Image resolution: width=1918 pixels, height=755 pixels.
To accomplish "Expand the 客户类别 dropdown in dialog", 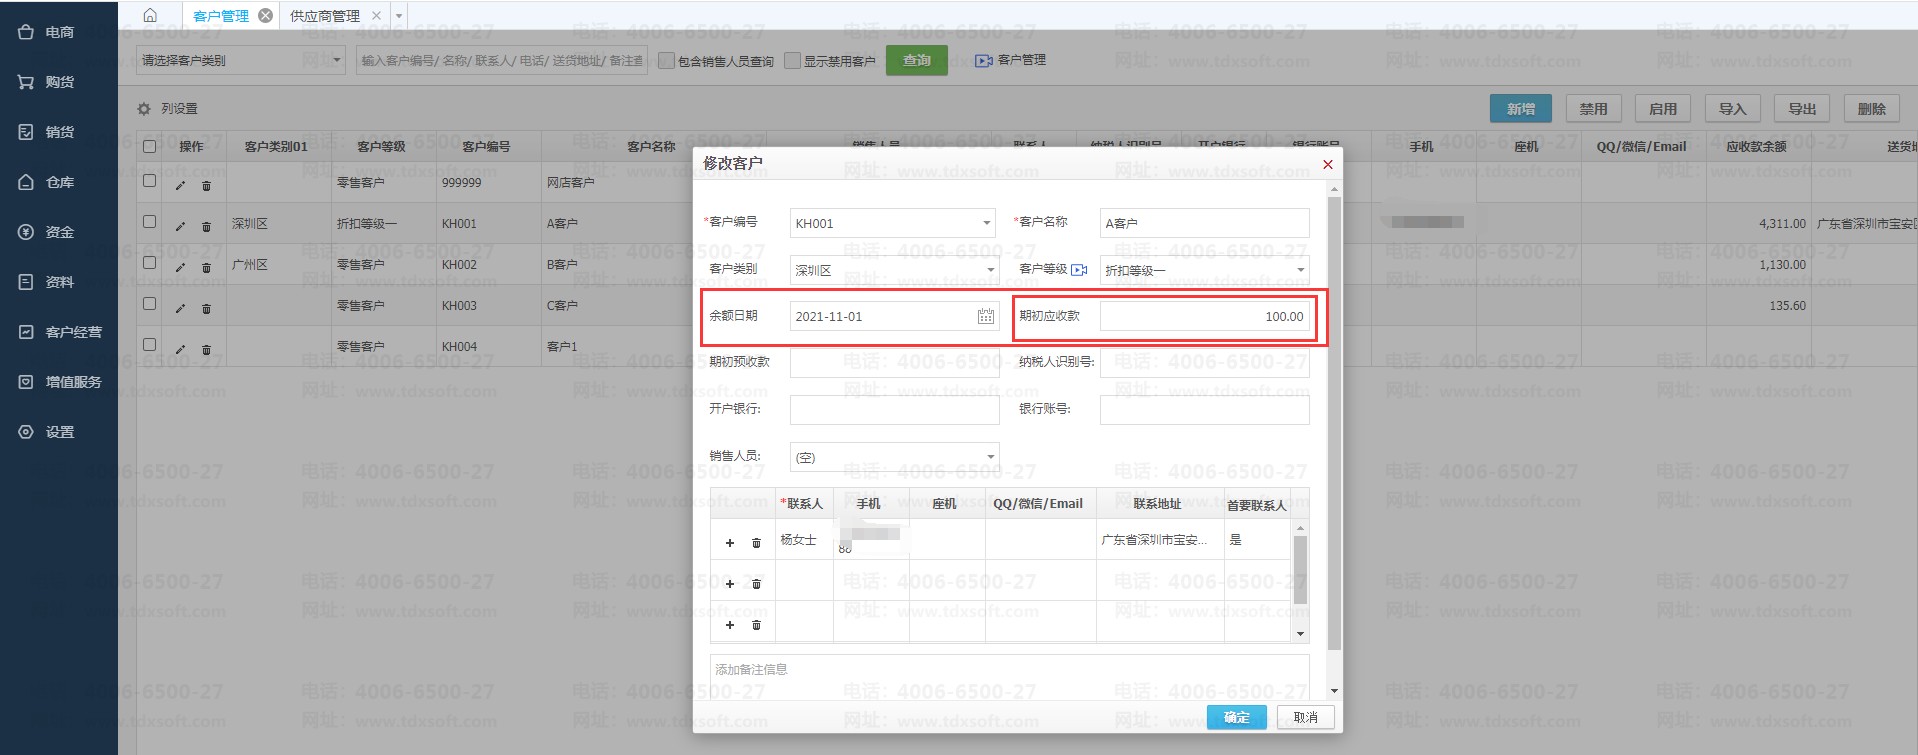I will coord(990,270).
